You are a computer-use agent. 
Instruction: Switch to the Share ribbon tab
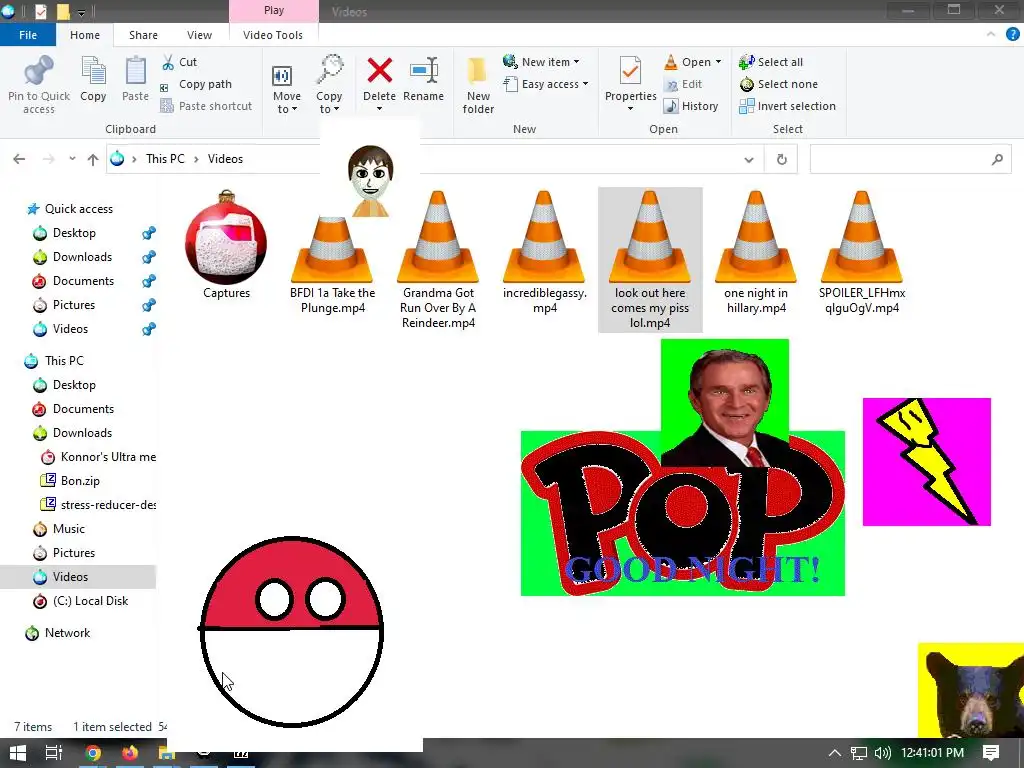[143, 35]
